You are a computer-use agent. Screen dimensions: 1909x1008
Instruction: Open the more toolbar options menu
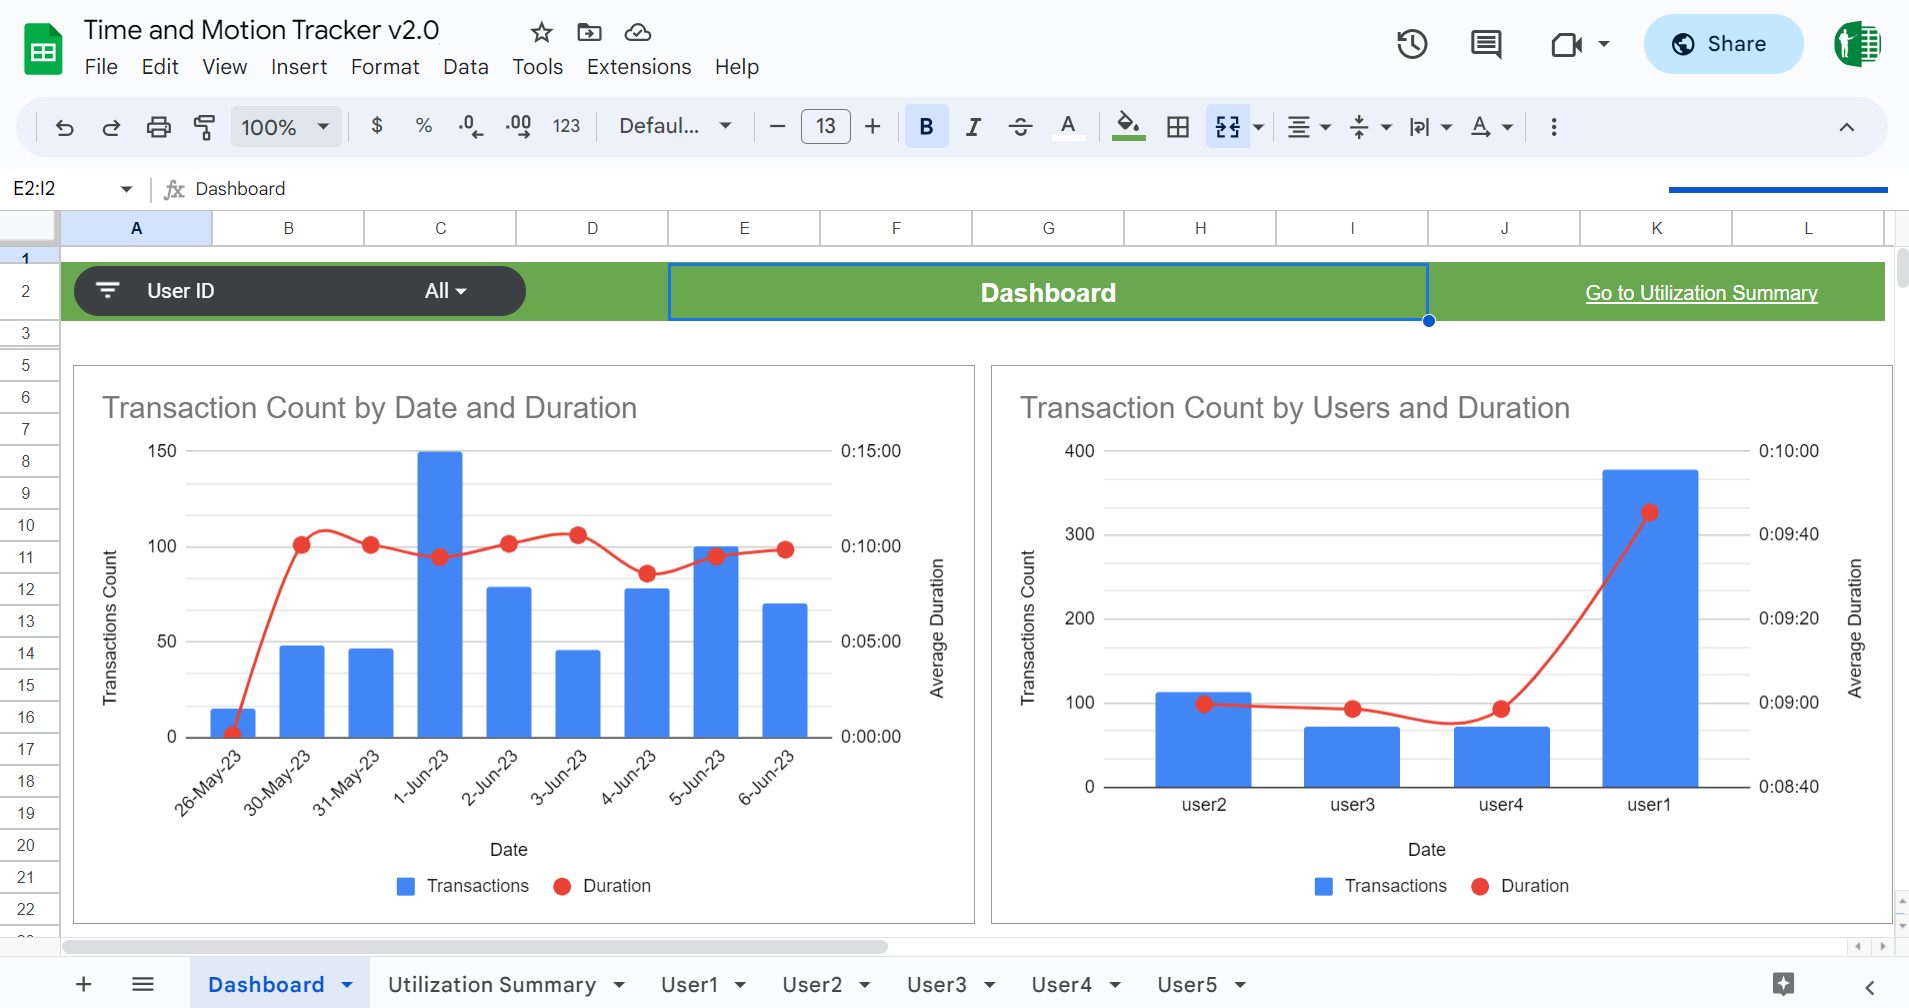[x=1553, y=127]
